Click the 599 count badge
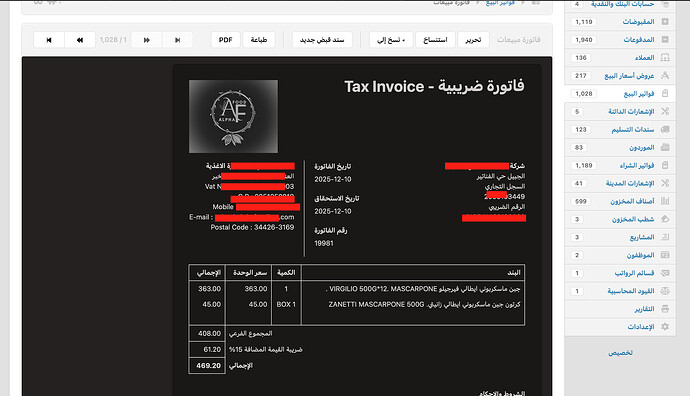 point(581,201)
